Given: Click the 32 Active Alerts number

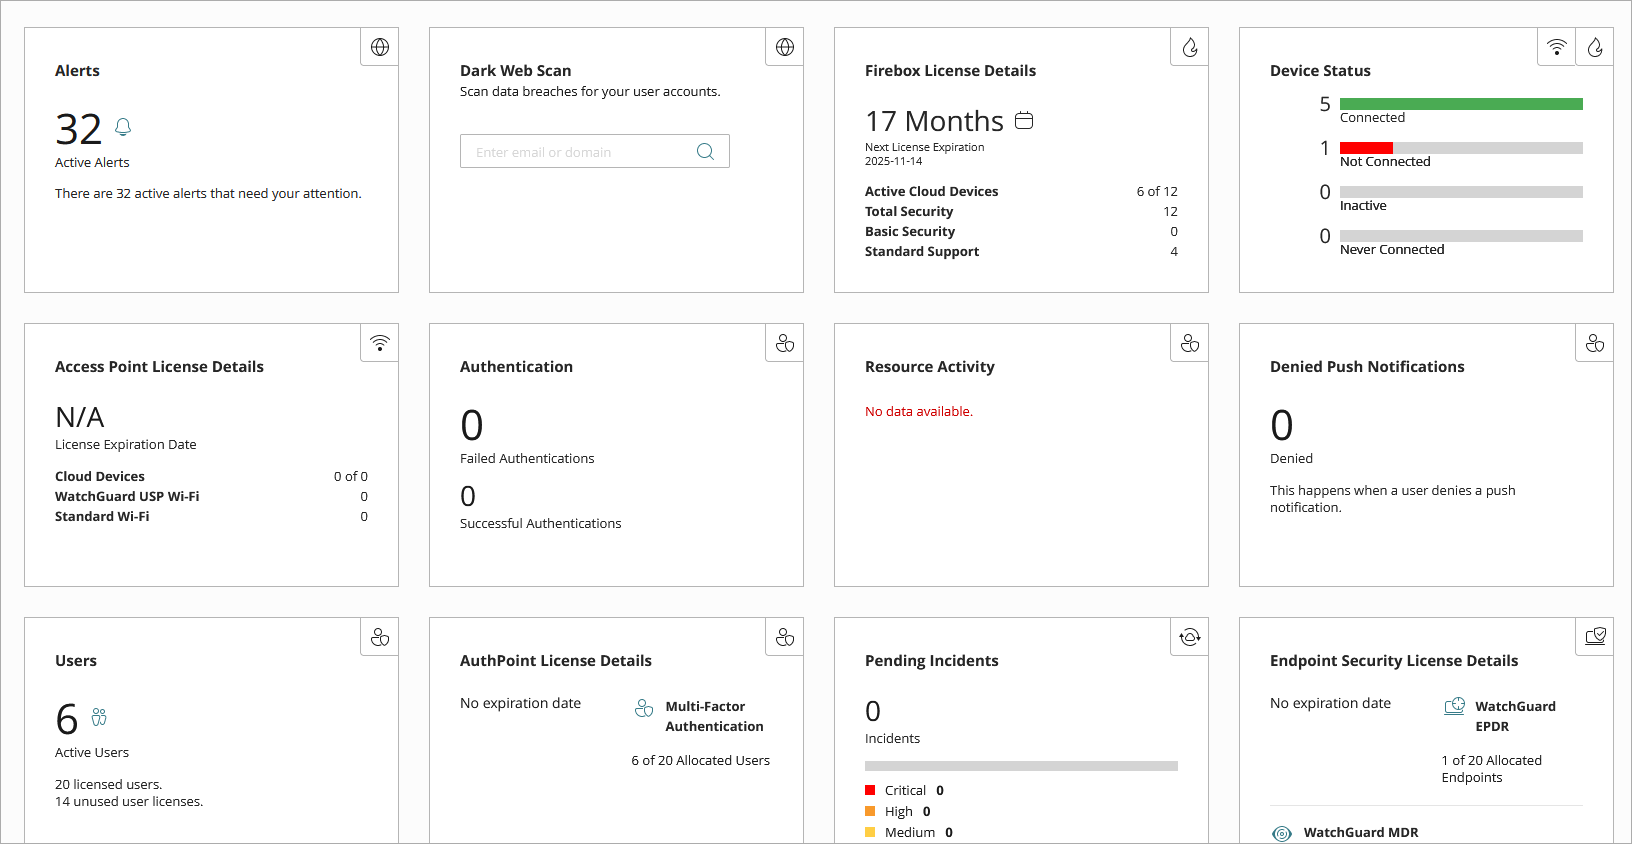Looking at the screenshot, I should tap(79, 130).
